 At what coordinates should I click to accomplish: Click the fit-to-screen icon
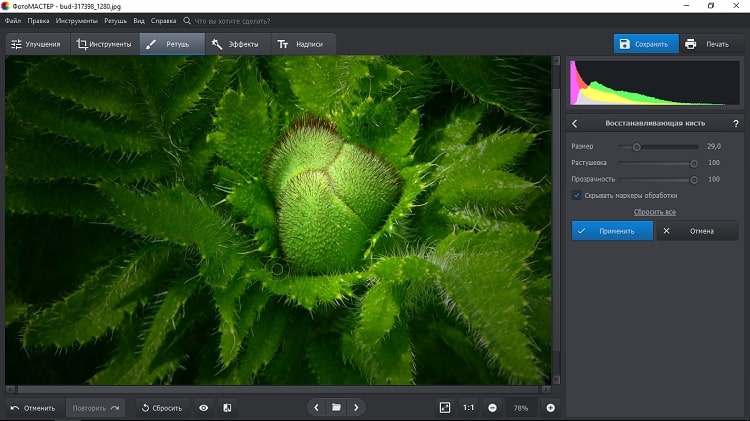pos(445,408)
